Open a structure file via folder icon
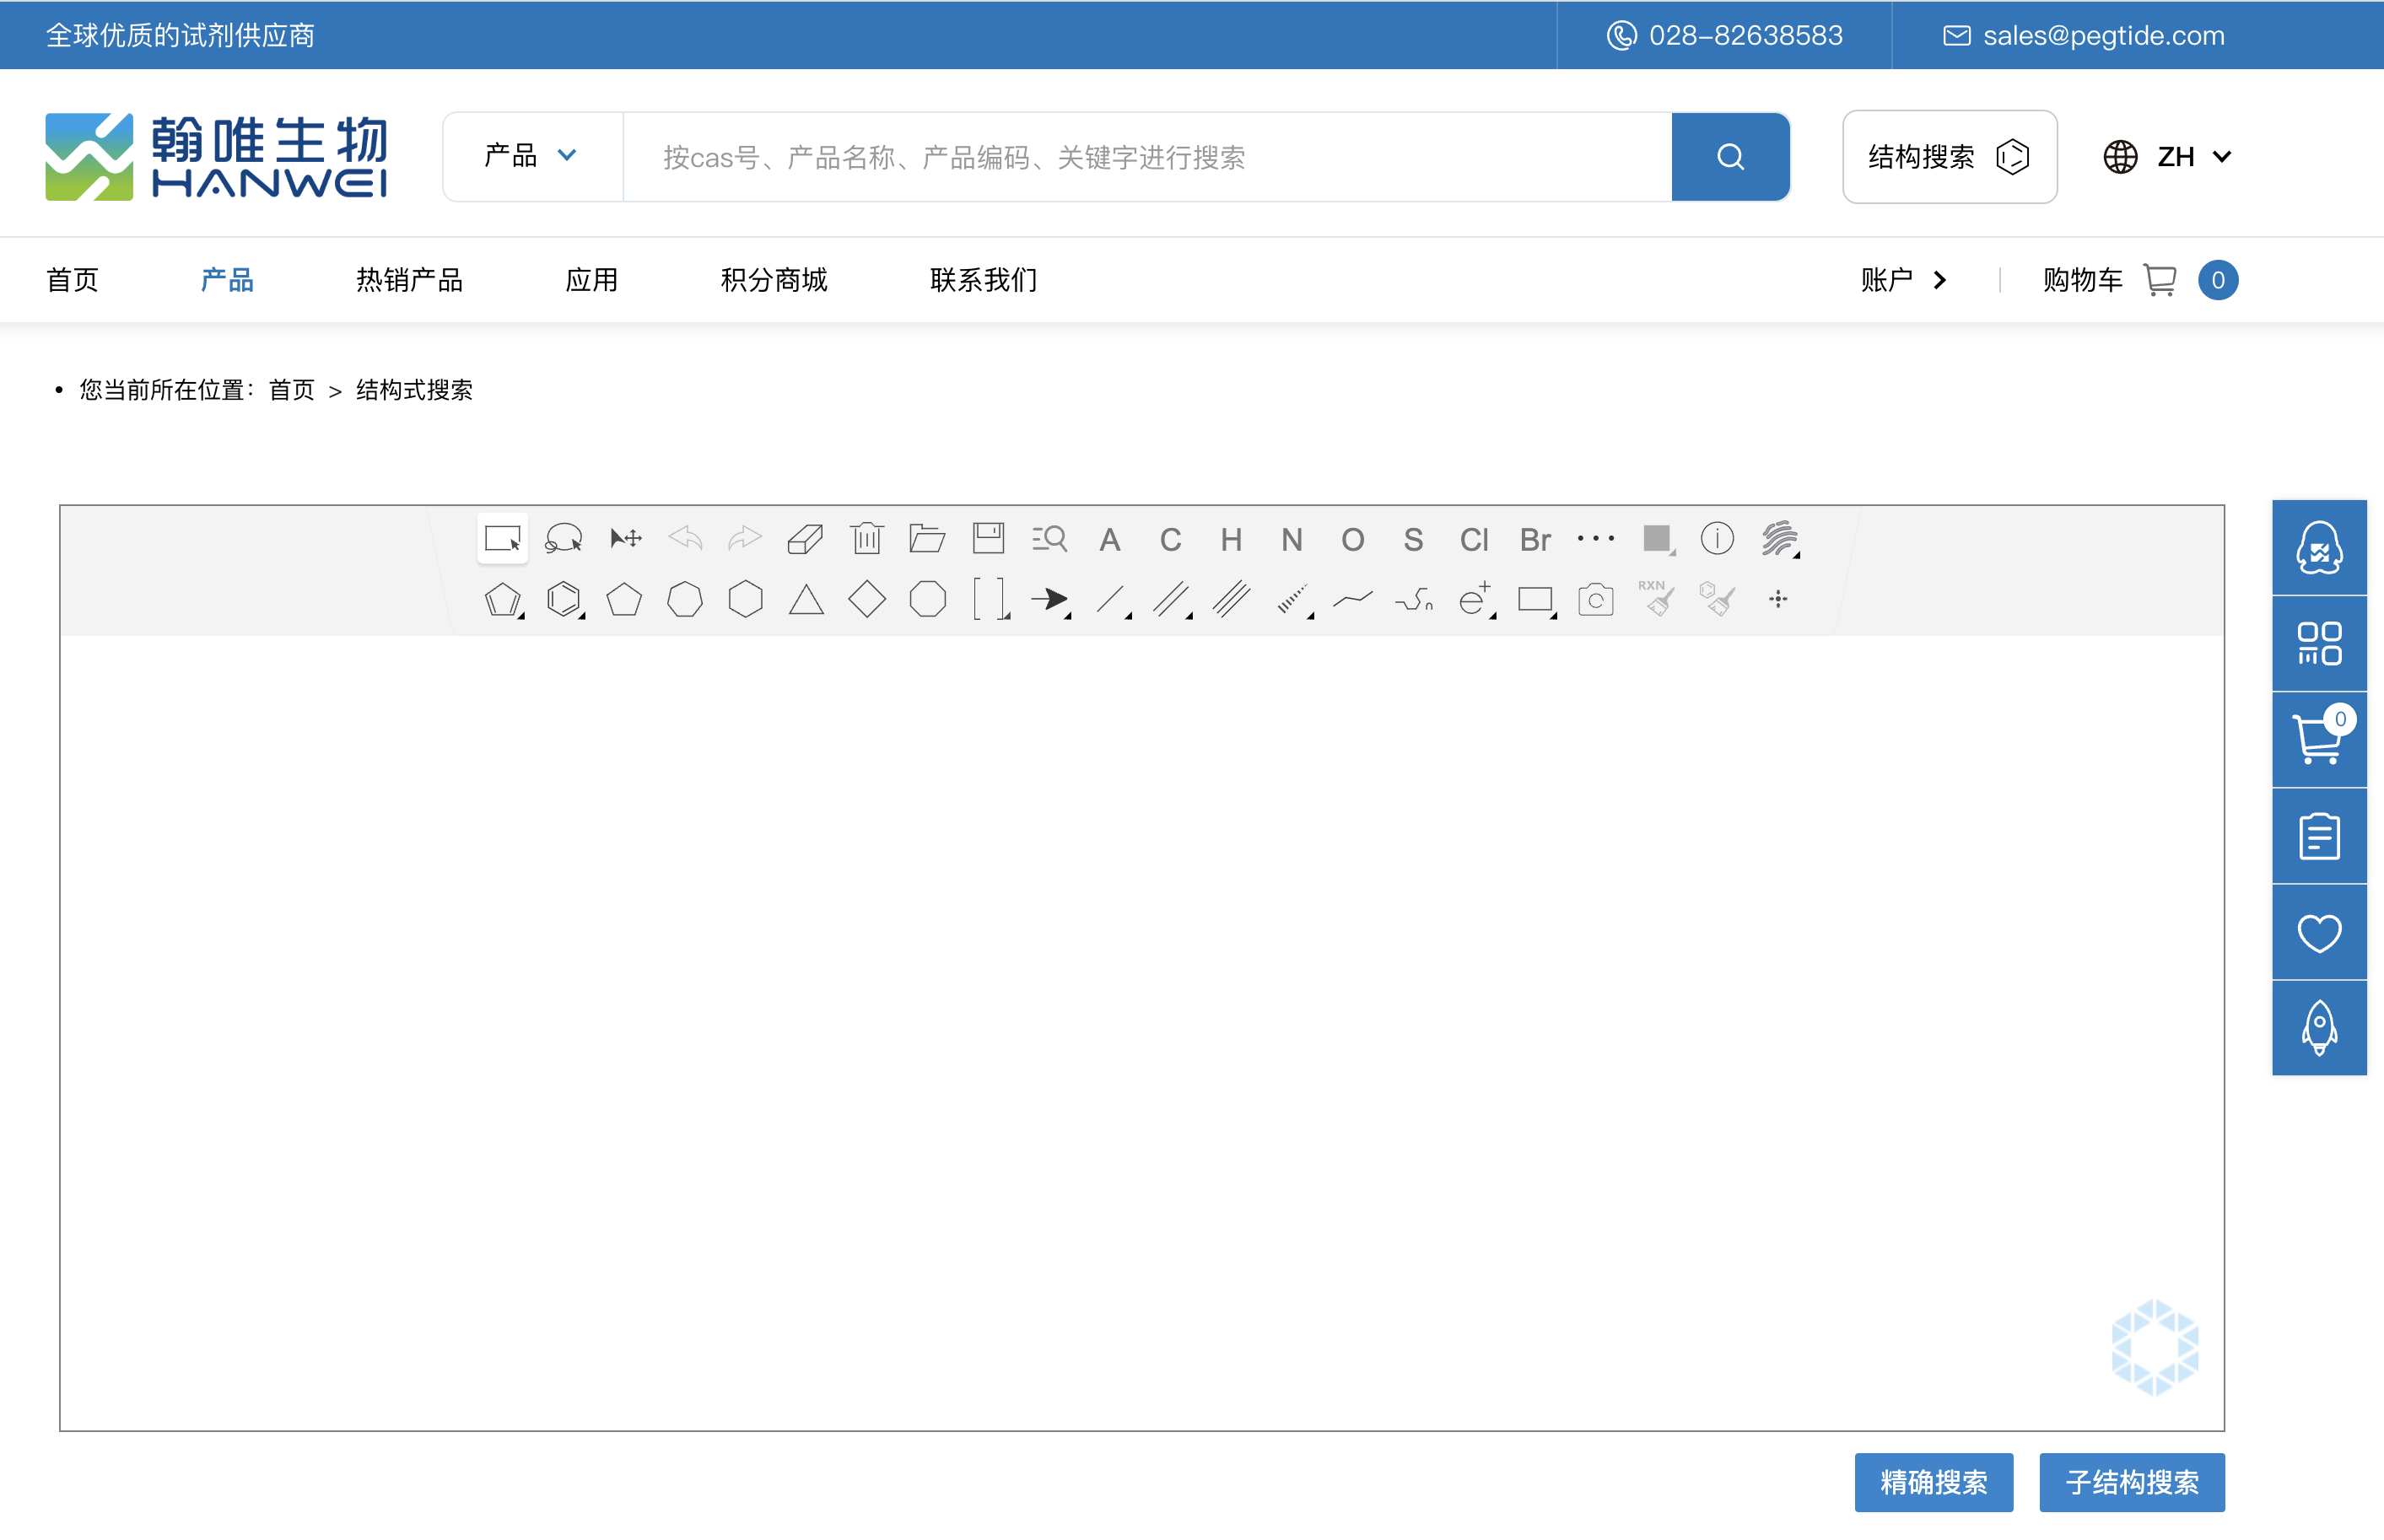 click(928, 539)
